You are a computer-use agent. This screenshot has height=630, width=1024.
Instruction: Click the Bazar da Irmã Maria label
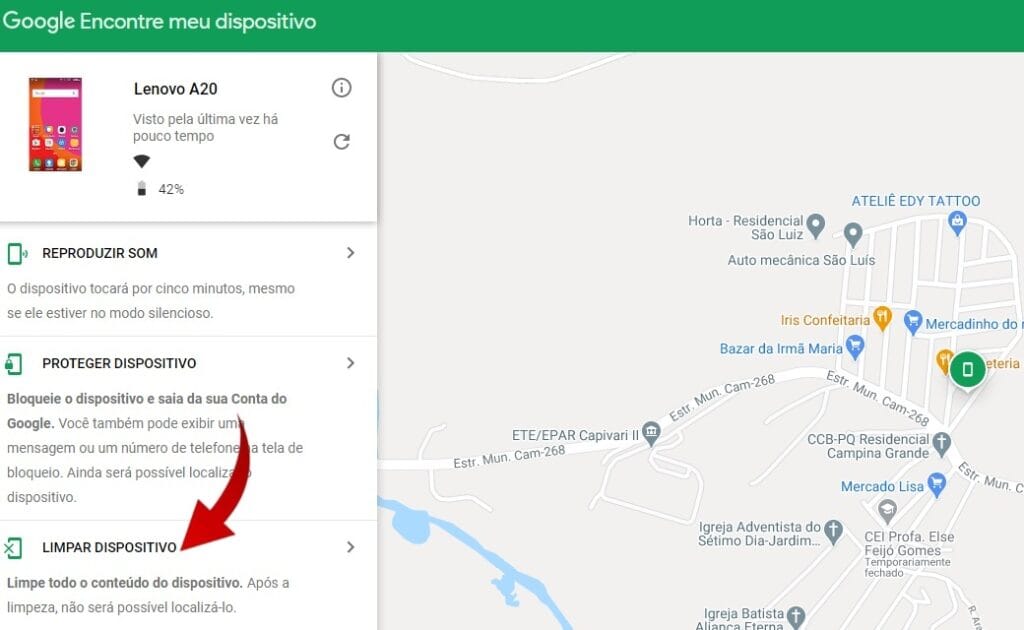click(781, 349)
